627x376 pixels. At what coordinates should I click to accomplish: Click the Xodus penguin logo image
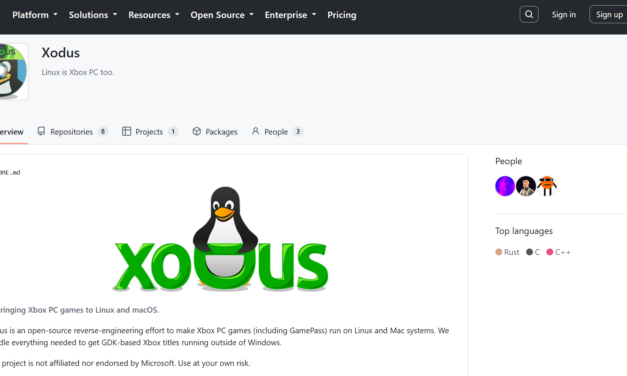coord(220,239)
